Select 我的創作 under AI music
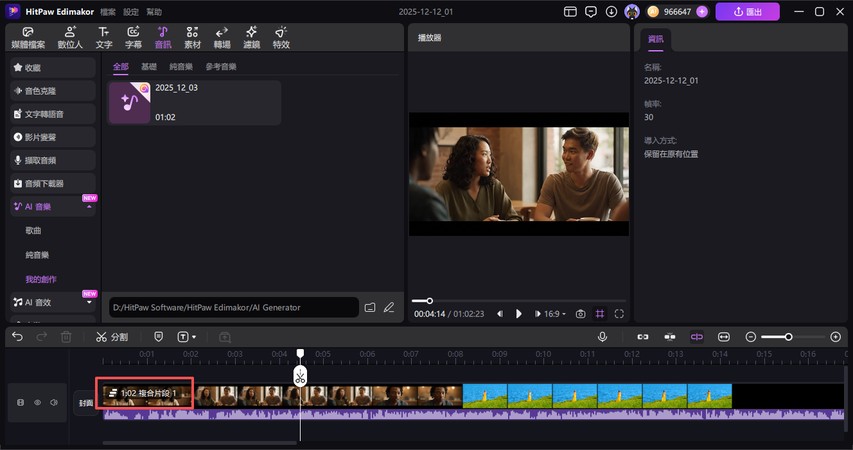The height and width of the screenshot is (450, 853). [x=41, y=279]
